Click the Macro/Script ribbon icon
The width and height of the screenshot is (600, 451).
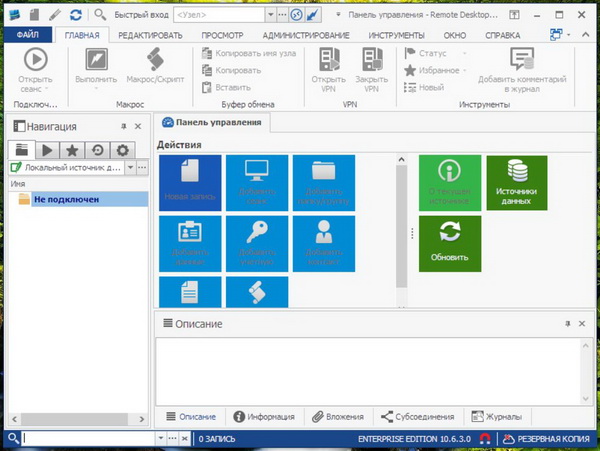(153, 60)
